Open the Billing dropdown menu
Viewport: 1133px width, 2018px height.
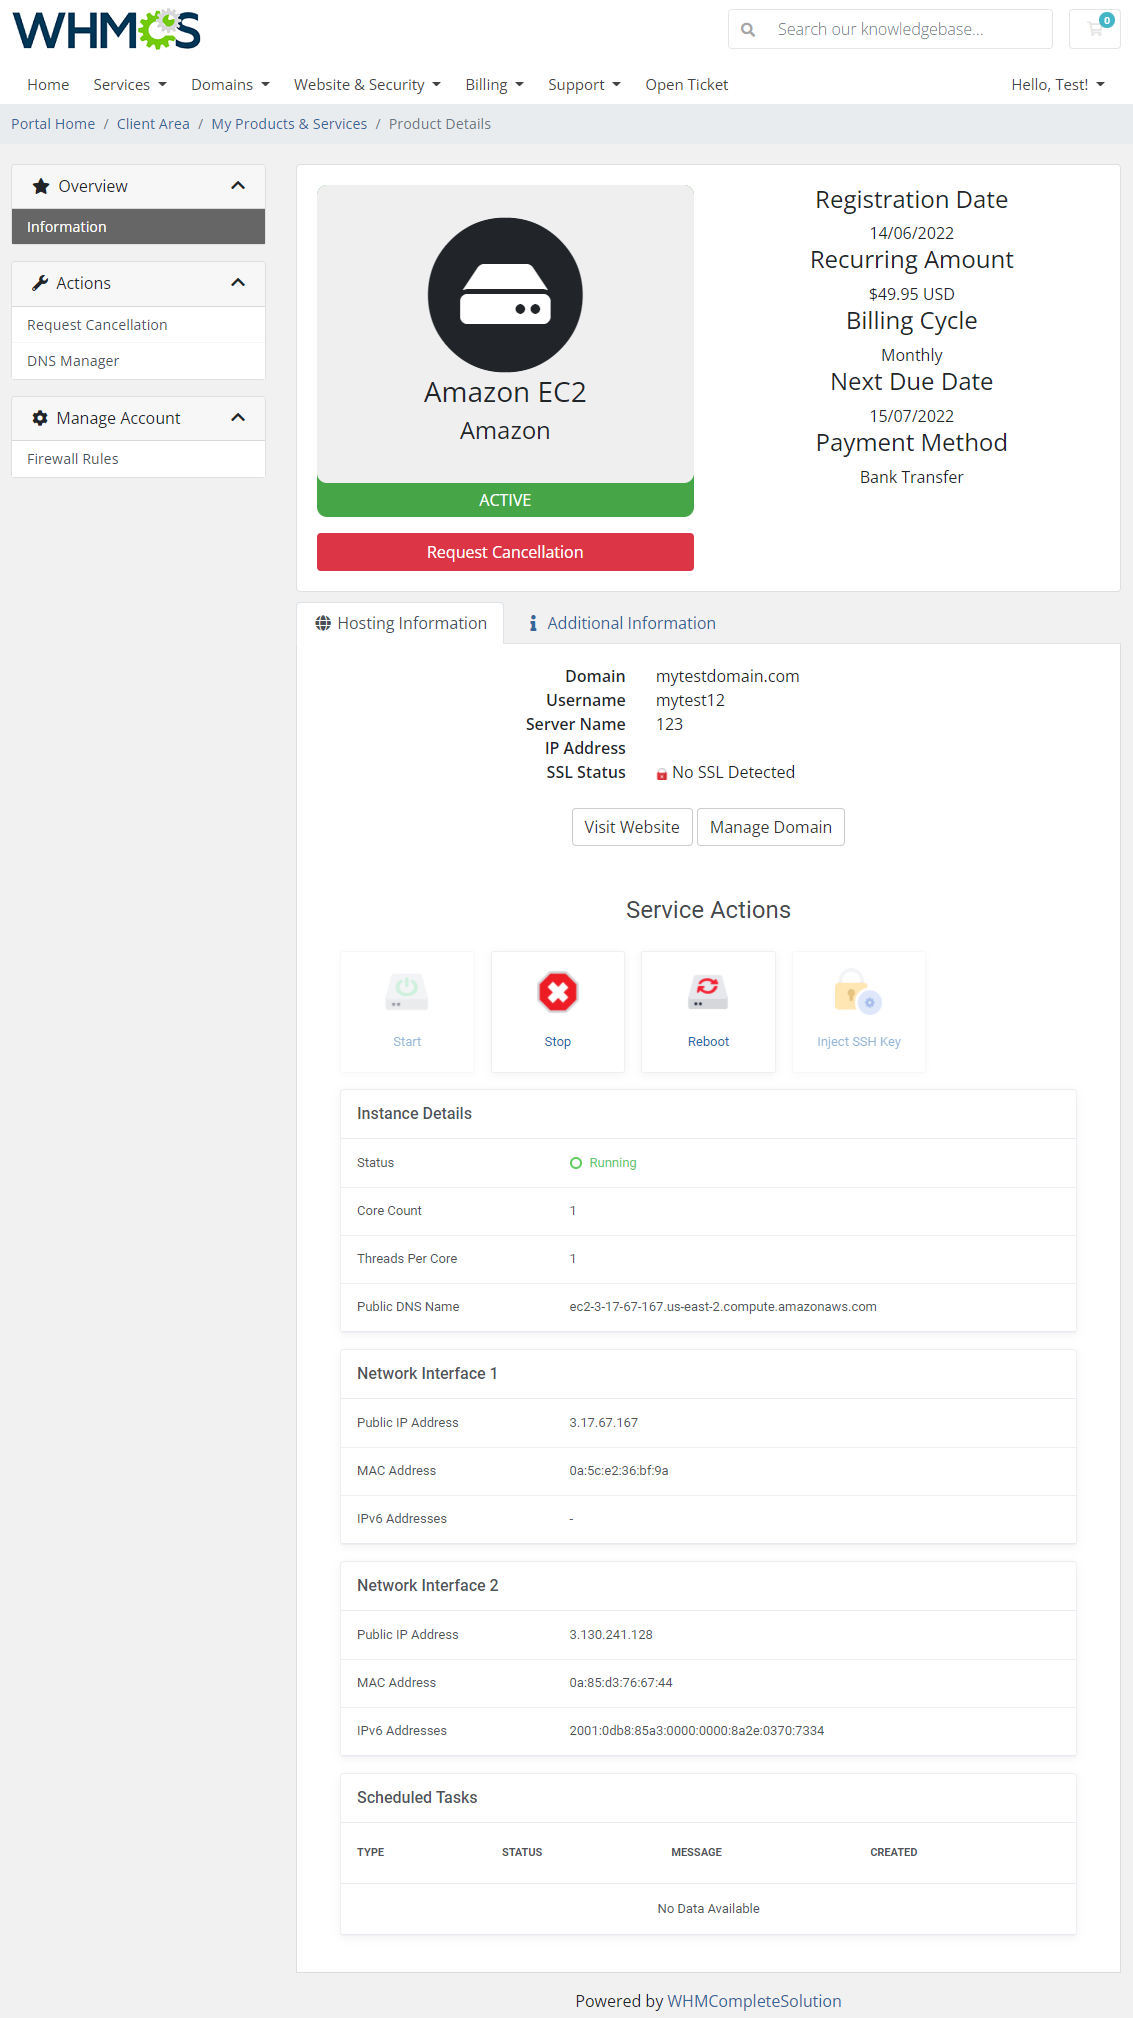(x=494, y=85)
